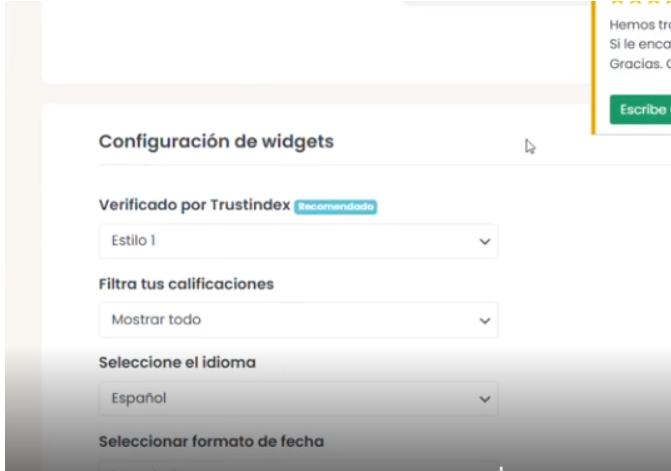Image resolution: width=671 pixels, height=471 pixels.
Task: Click the Filtra tus calificaciones label
Action: tap(186, 284)
